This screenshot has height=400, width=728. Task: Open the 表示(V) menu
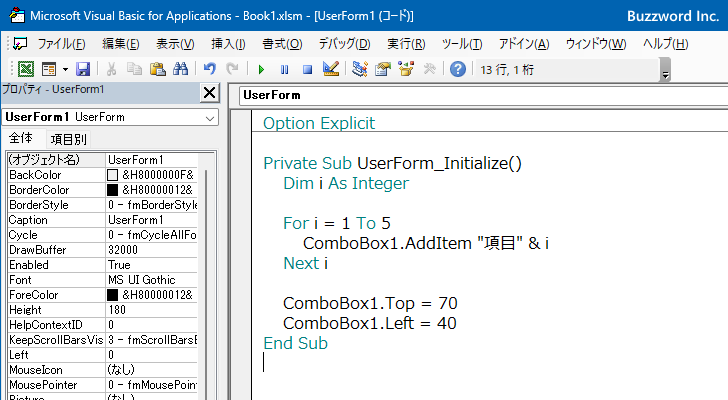pyautogui.click(x=175, y=44)
